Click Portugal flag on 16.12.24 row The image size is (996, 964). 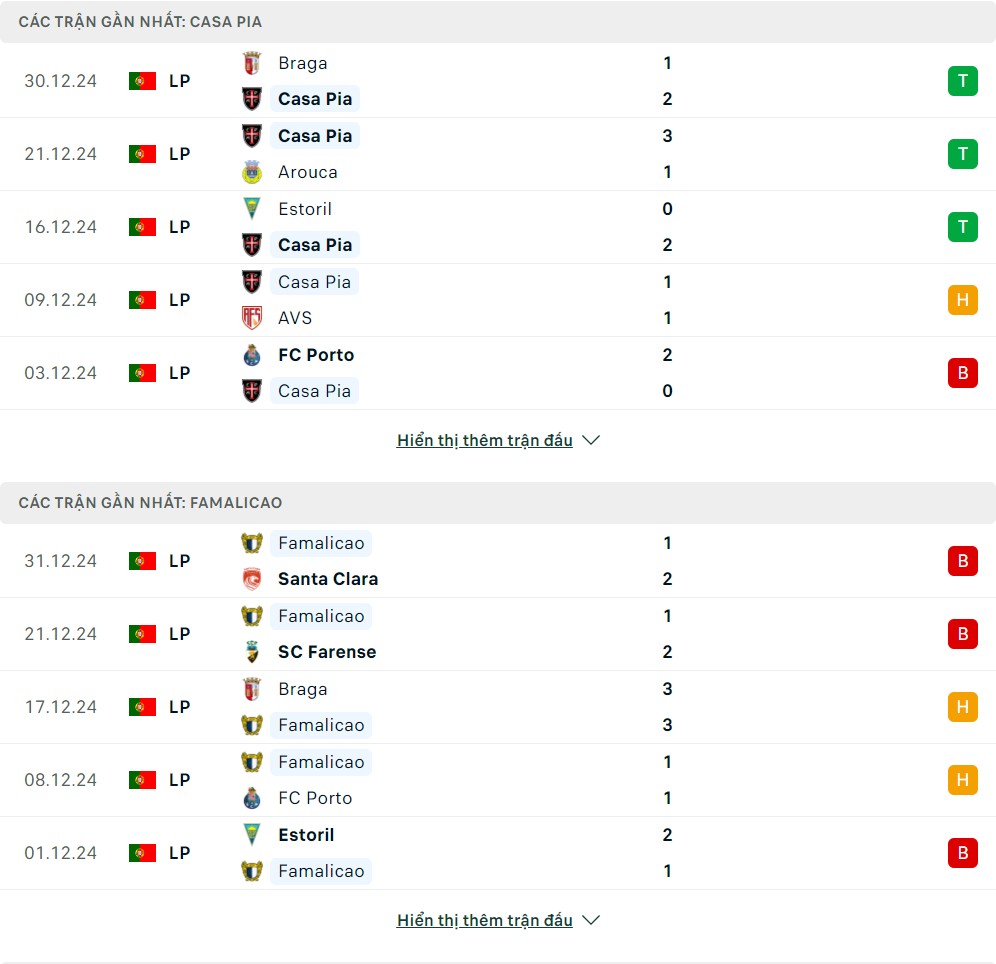click(x=142, y=227)
